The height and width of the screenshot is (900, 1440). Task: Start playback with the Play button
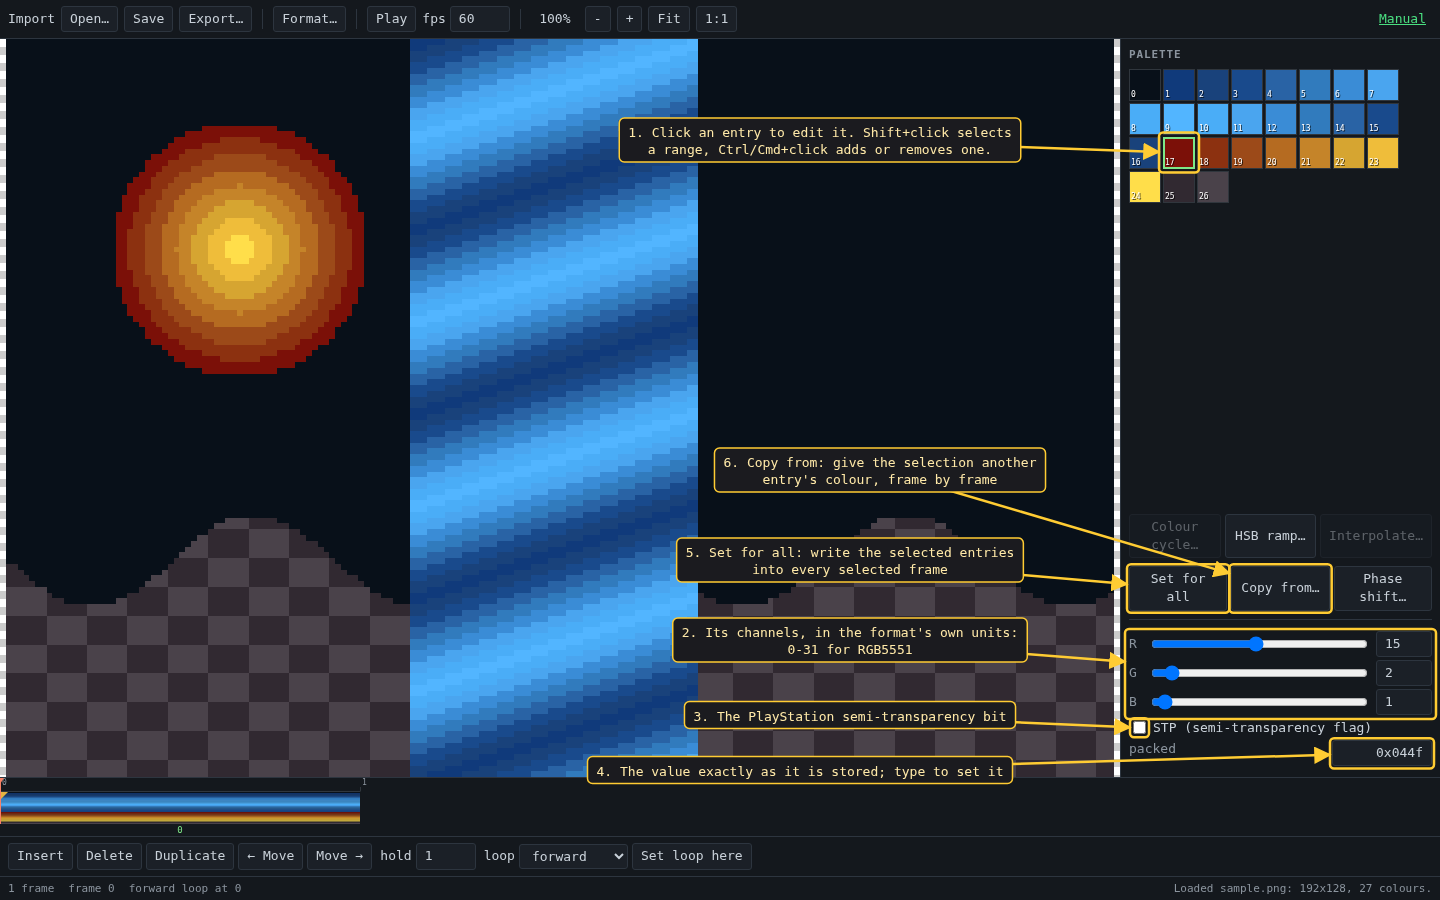(x=391, y=19)
